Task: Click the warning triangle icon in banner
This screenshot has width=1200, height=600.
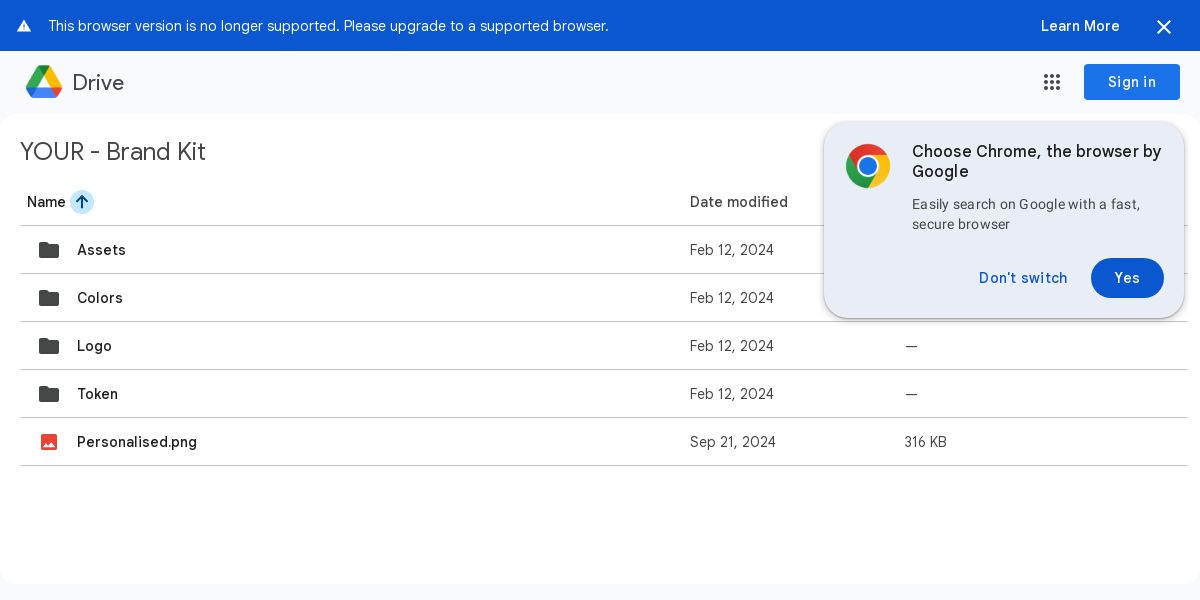Action: [x=24, y=26]
